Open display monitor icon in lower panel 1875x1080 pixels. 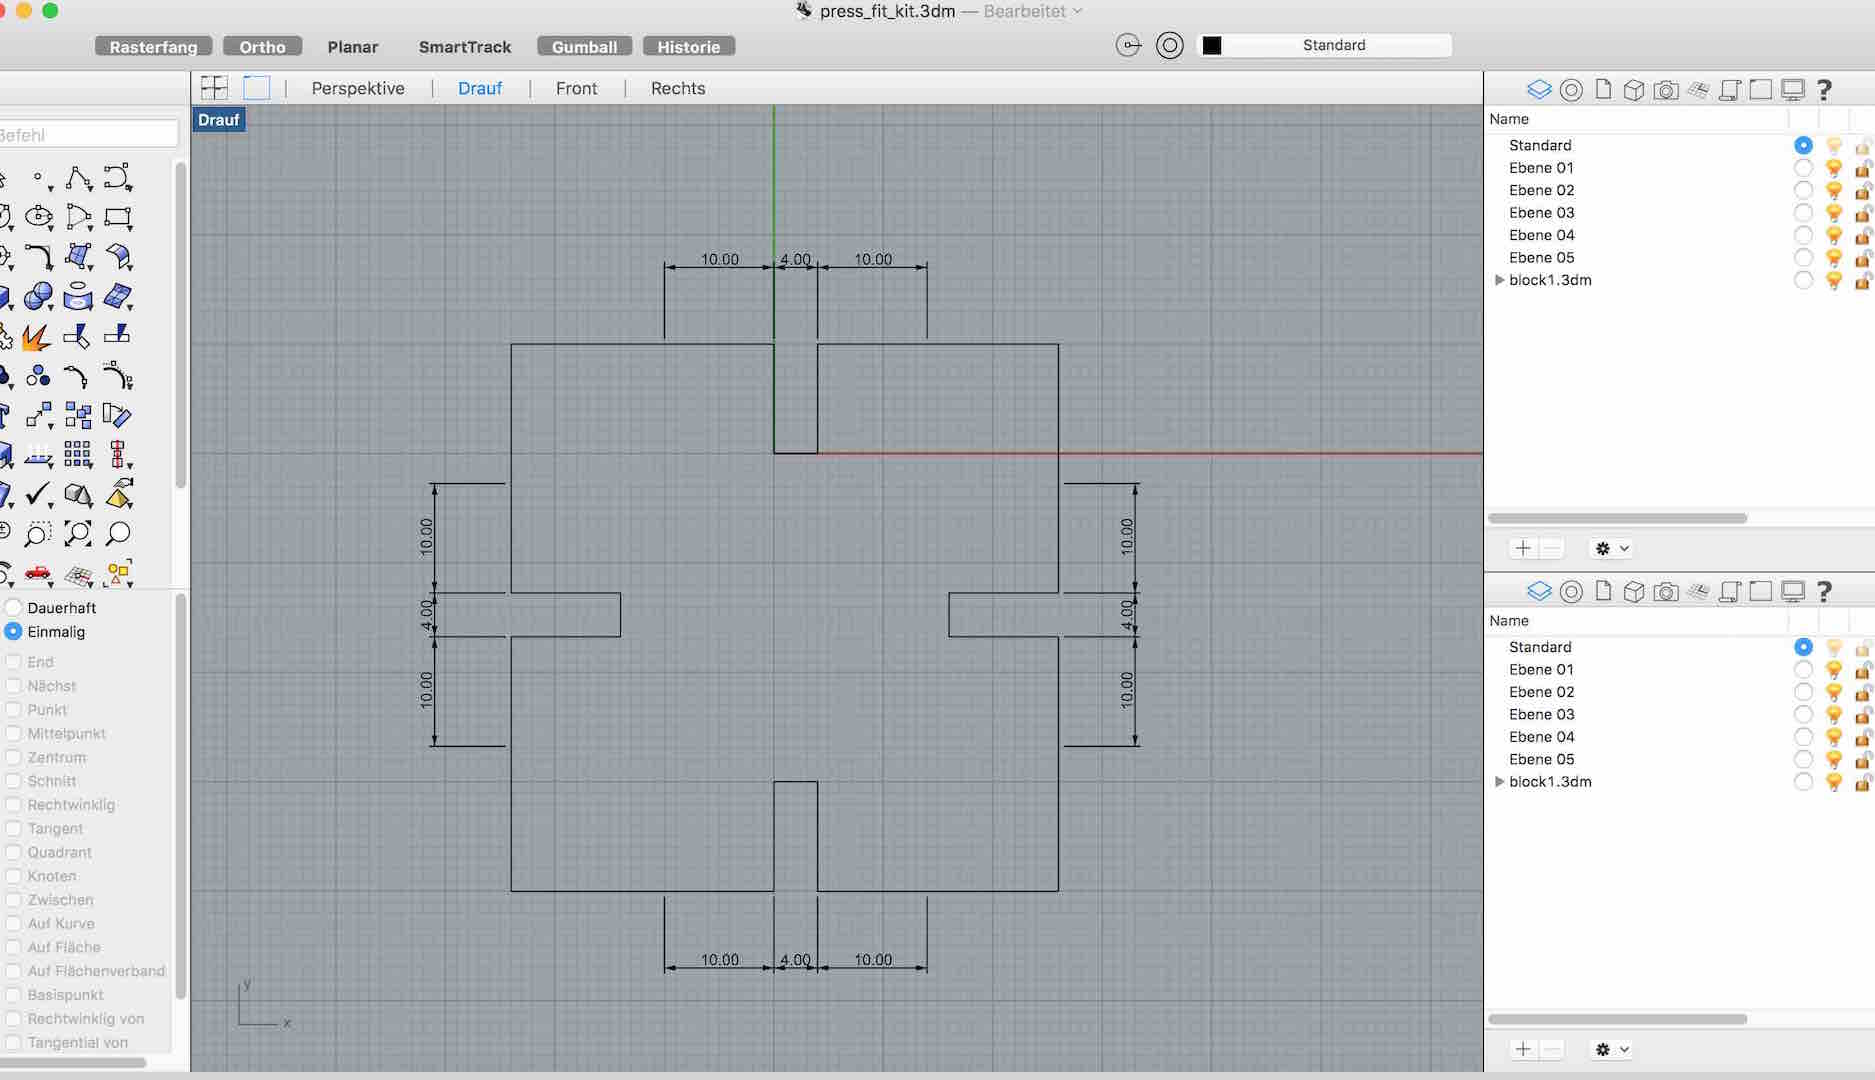[1793, 592]
